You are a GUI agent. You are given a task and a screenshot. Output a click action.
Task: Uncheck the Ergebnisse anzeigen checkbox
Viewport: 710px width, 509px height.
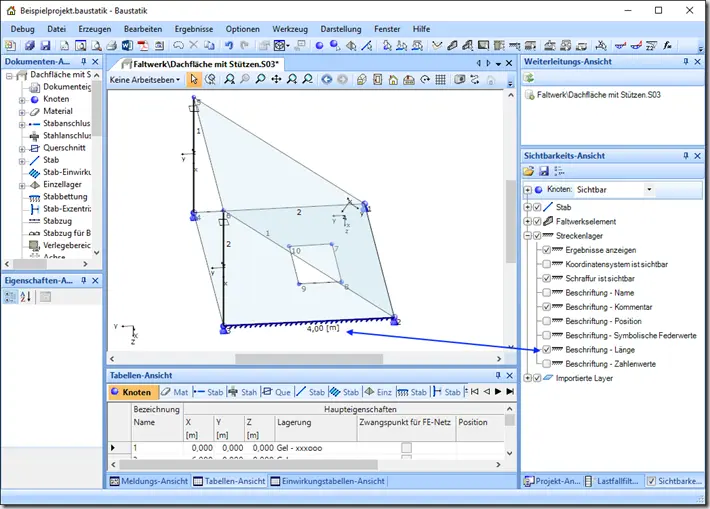(547, 250)
